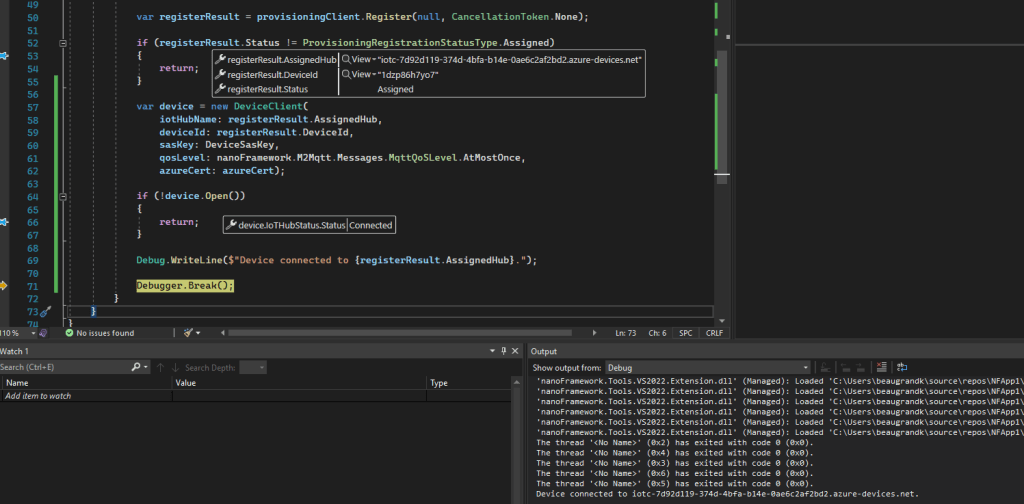Click the screwdriver quick actions icon on line 73

pyautogui.click(x=44, y=312)
